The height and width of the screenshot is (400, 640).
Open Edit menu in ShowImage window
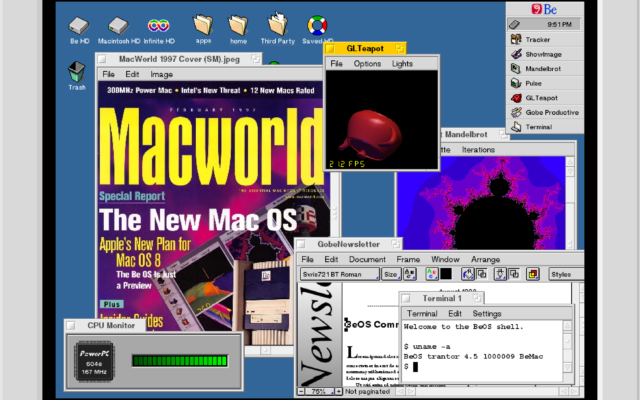[x=132, y=74]
